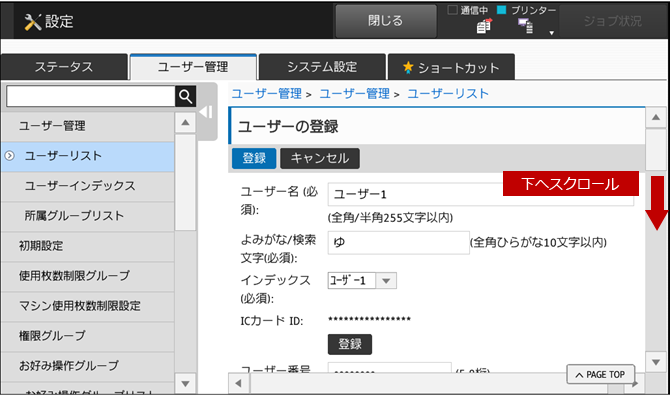Click the キャンセル button

[320, 158]
